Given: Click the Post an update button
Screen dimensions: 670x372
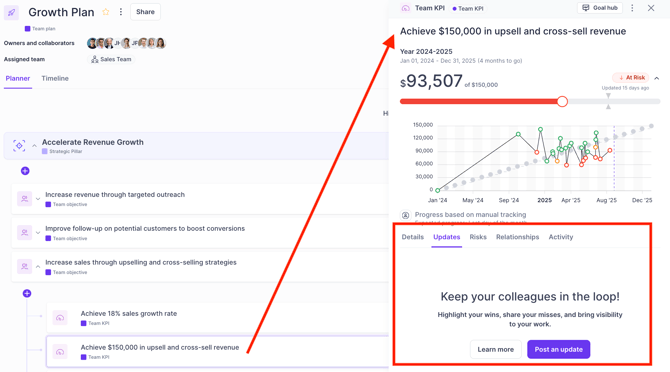Looking at the screenshot, I should pos(558,349).
